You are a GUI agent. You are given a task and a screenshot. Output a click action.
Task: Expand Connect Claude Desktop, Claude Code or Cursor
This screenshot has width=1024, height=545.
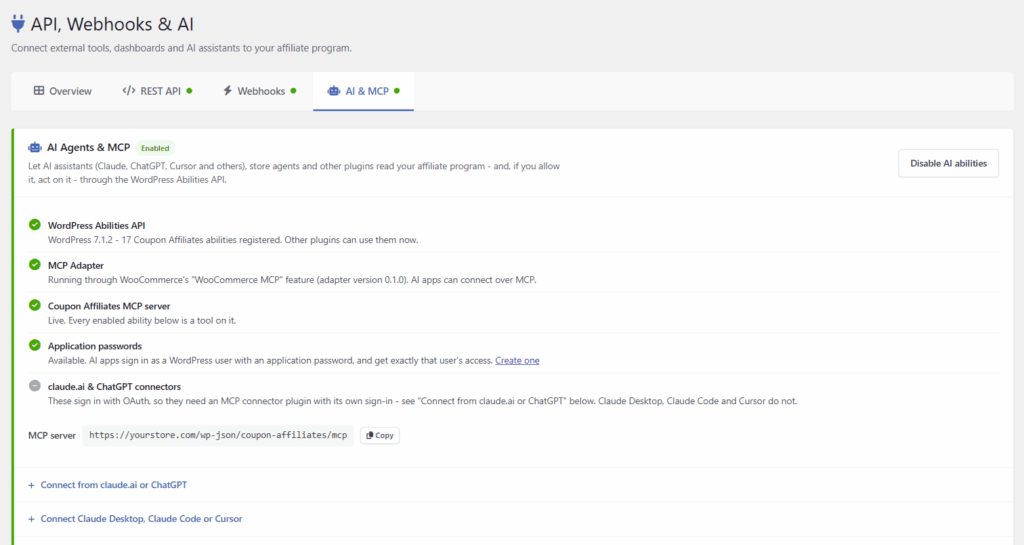[x=141, y=519]
